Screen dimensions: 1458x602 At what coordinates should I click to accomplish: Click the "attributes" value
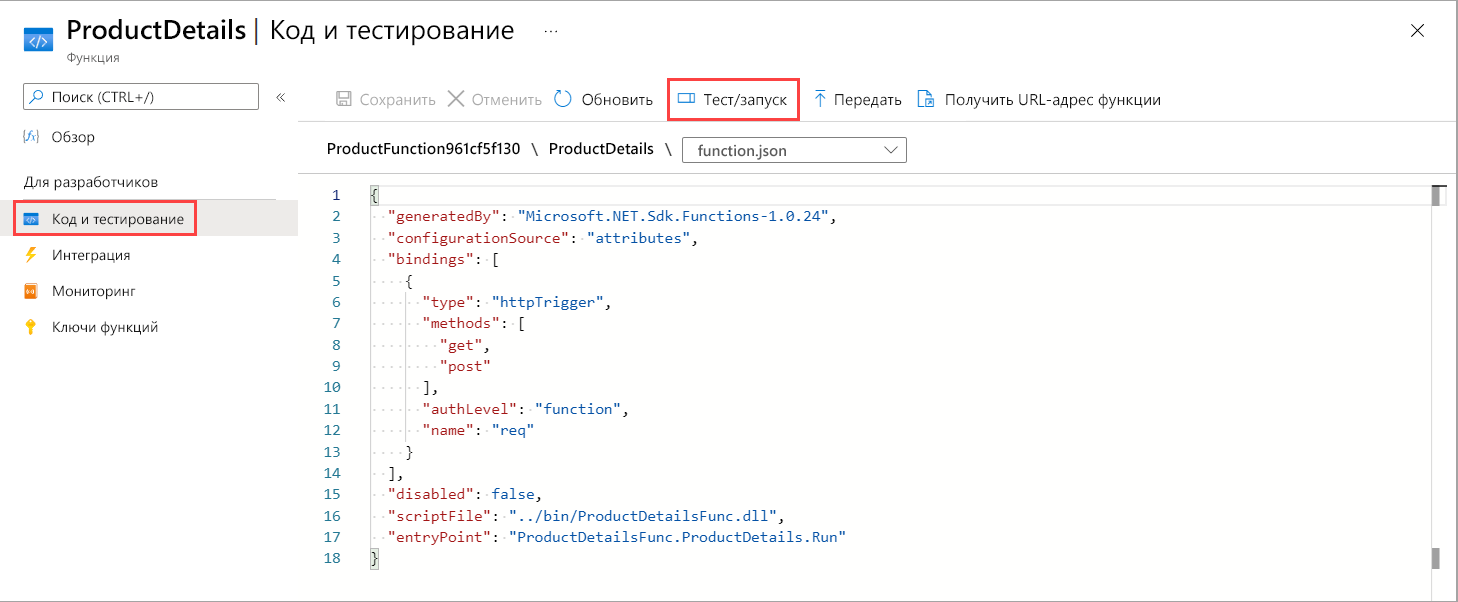tap(640, 238)
